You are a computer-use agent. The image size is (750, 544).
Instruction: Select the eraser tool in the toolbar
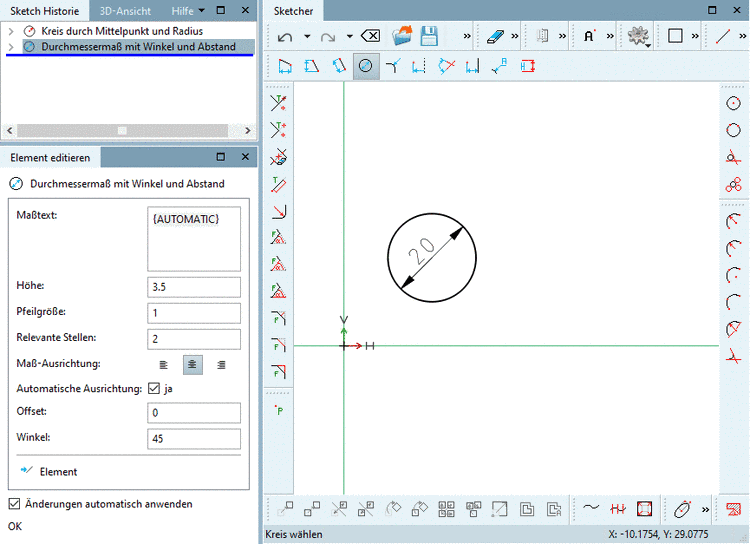(496, 36)
